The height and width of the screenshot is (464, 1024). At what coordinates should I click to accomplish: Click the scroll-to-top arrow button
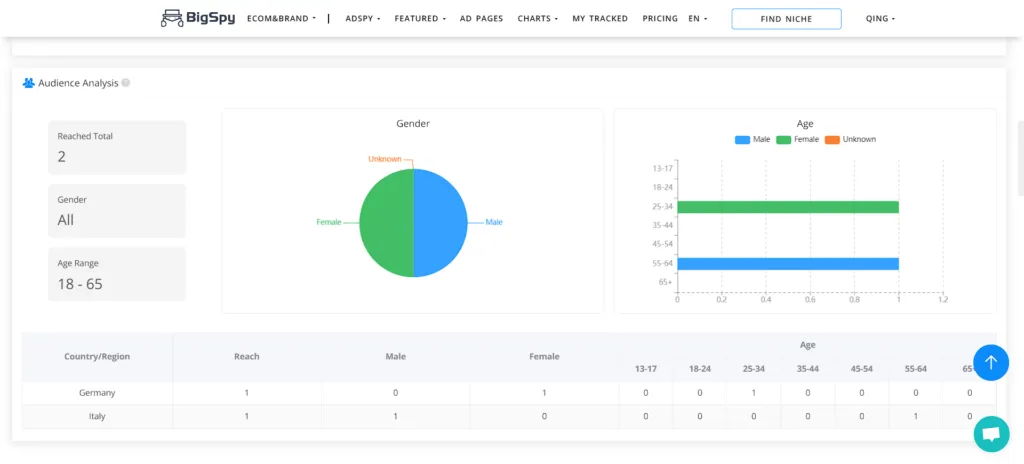991,363
